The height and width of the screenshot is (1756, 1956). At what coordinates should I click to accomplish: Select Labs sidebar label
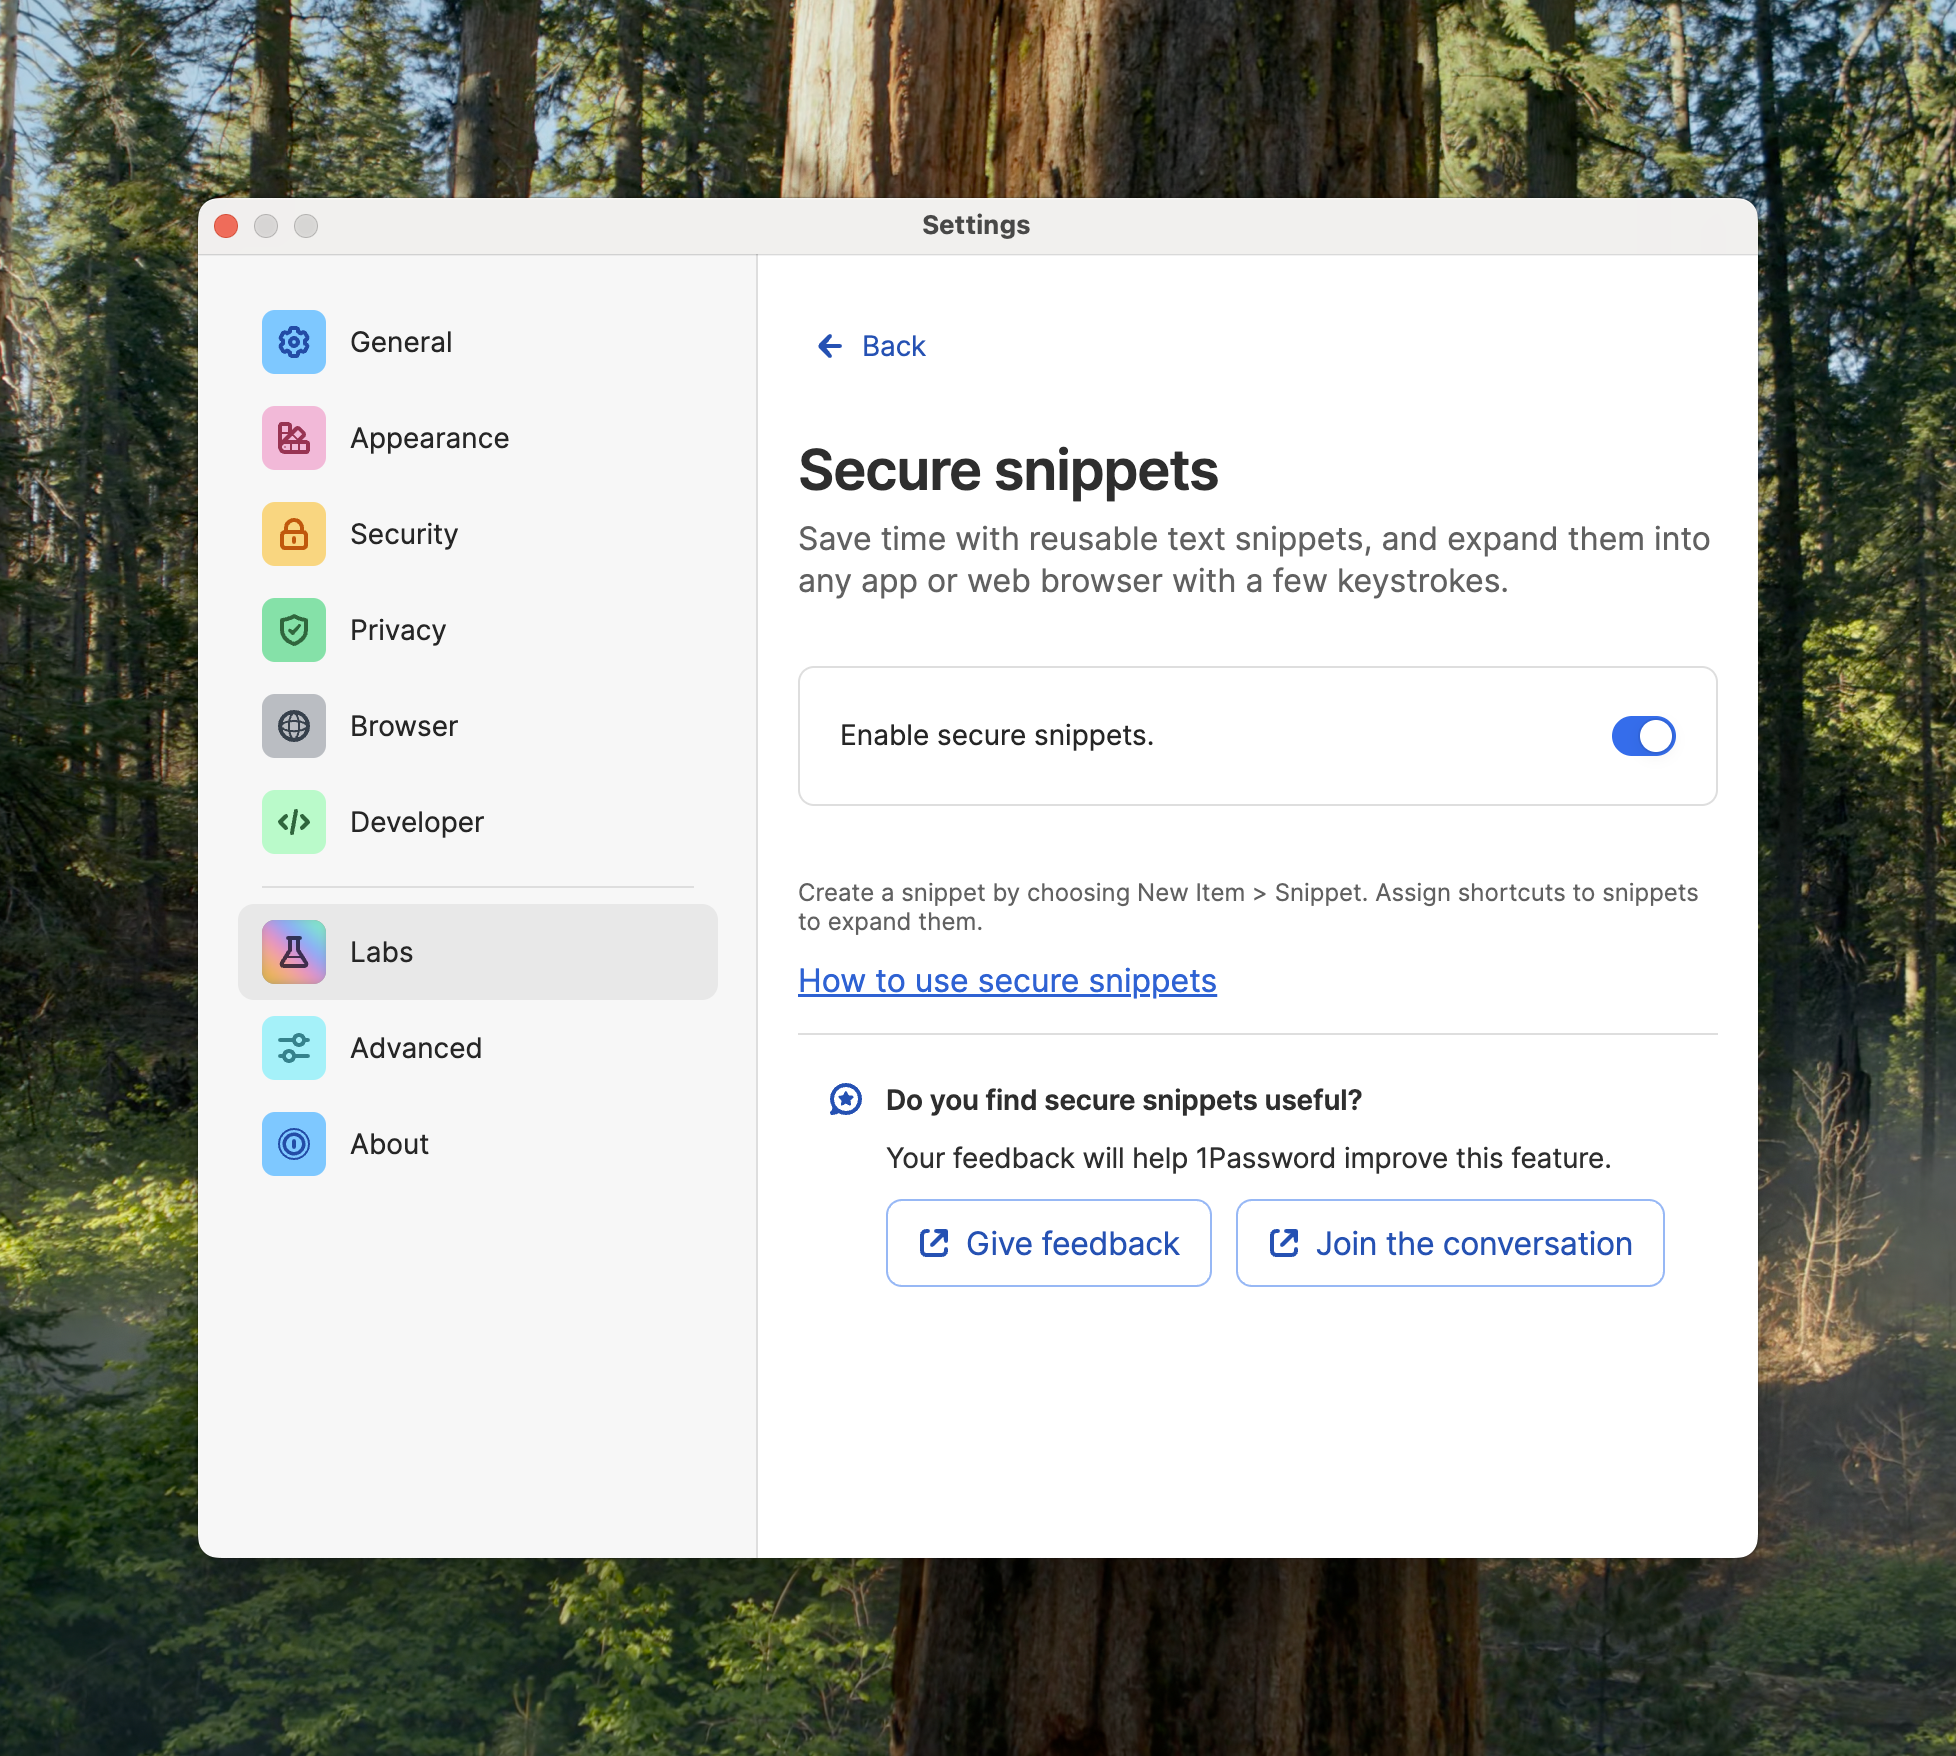(381, 952)
